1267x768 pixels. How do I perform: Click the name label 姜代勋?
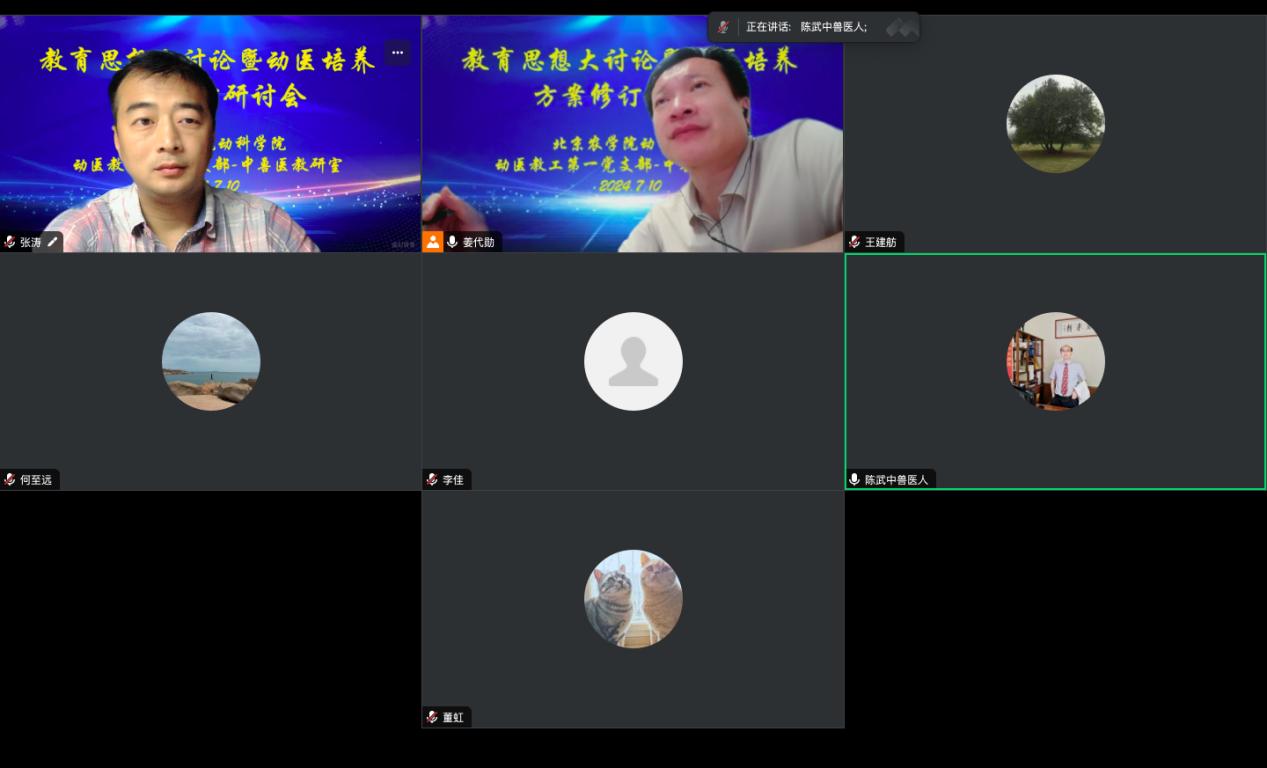point(479,242)
